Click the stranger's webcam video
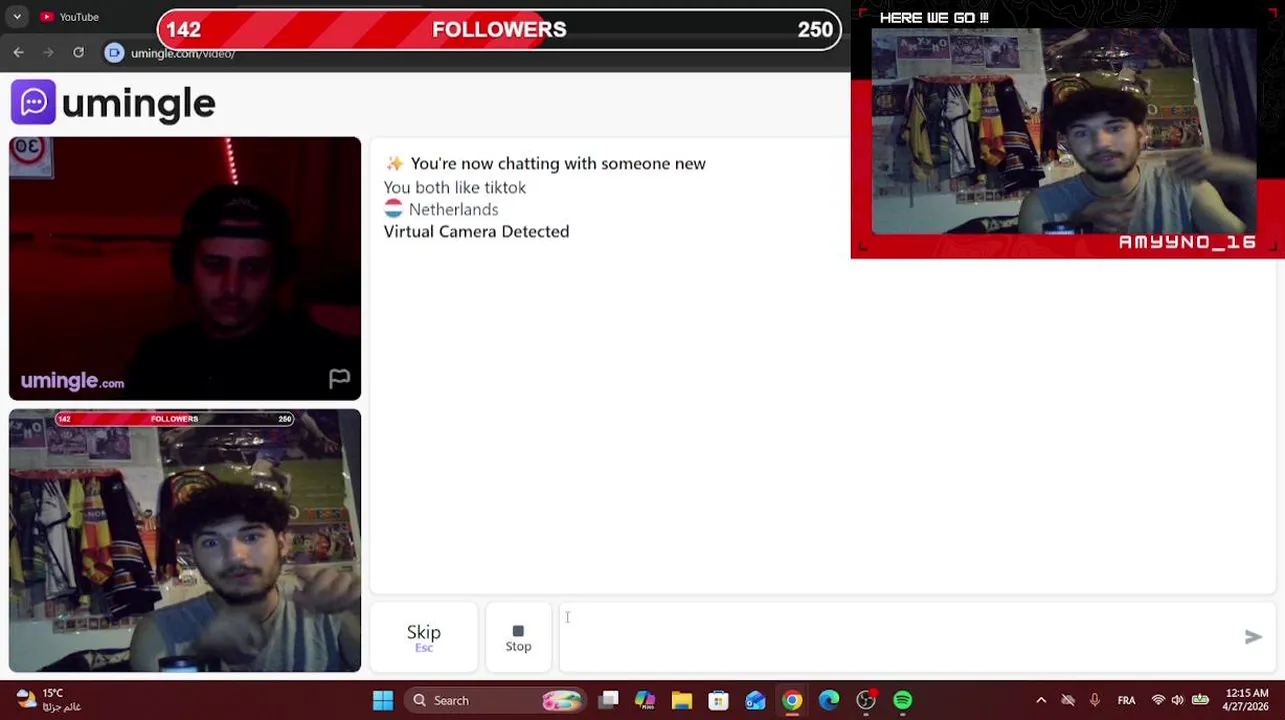The width and height of the screenshot is (1285, 720). tap(185, 268)
